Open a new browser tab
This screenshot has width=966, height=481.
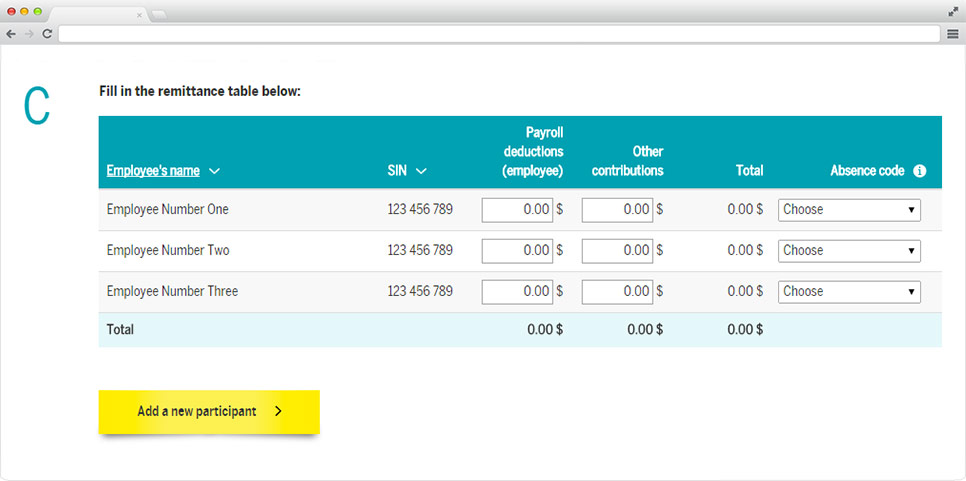coord(159,14)
